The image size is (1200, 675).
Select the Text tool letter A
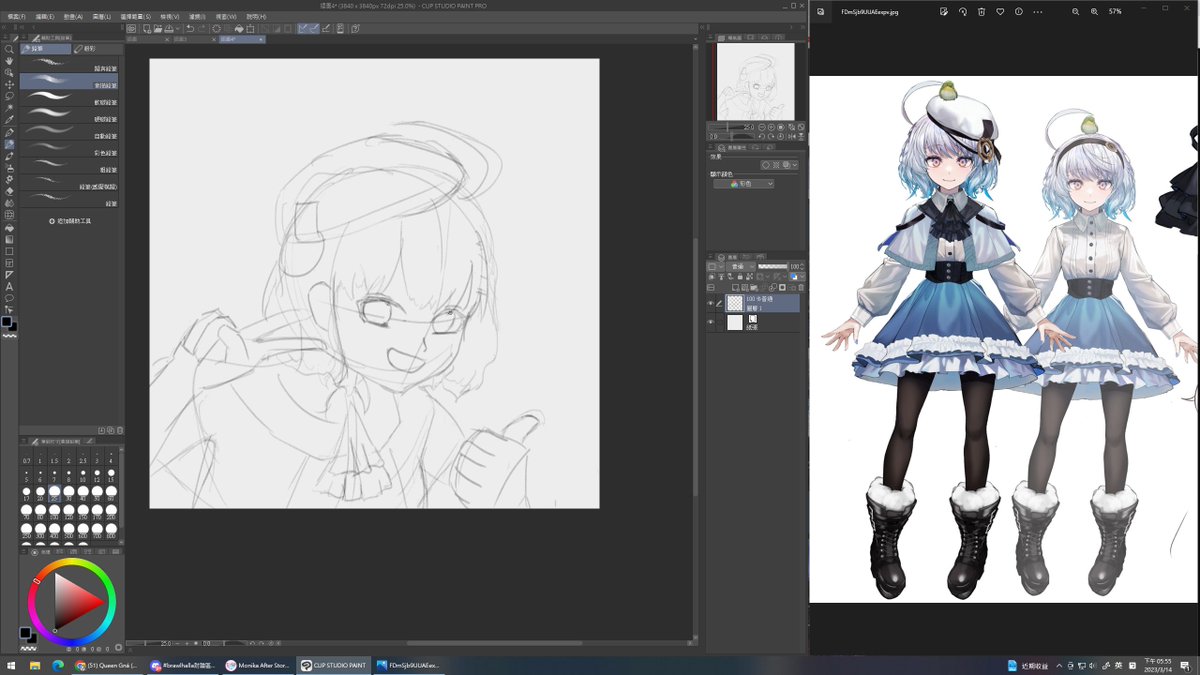point(9,286)
